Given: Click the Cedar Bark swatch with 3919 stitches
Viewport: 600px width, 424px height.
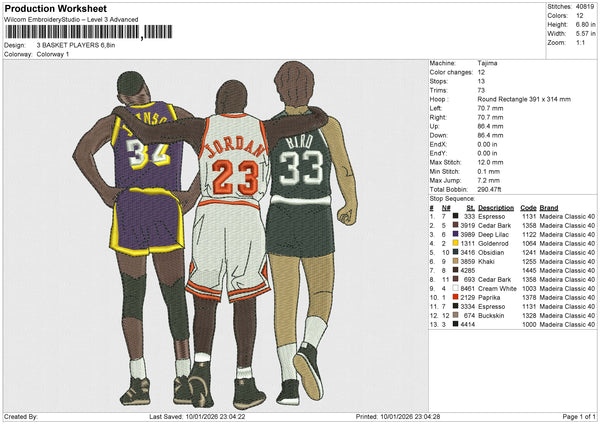Looking at the screenshot, I should (455, 225).
